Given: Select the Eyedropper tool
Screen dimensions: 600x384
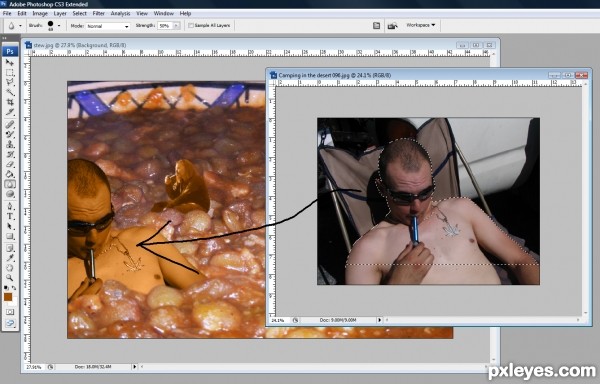Looking at the screenshot, I should click(x=10, y=258).
